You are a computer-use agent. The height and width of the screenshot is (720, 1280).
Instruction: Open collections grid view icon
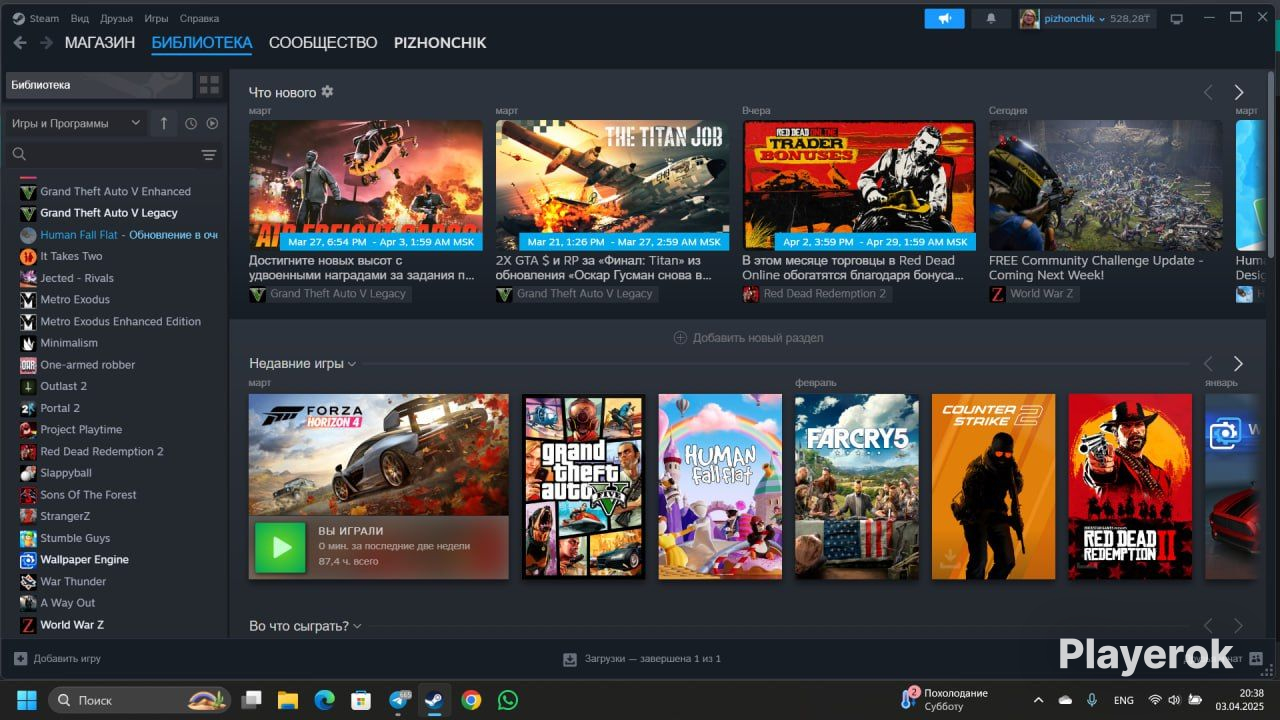tap(209, 85)
